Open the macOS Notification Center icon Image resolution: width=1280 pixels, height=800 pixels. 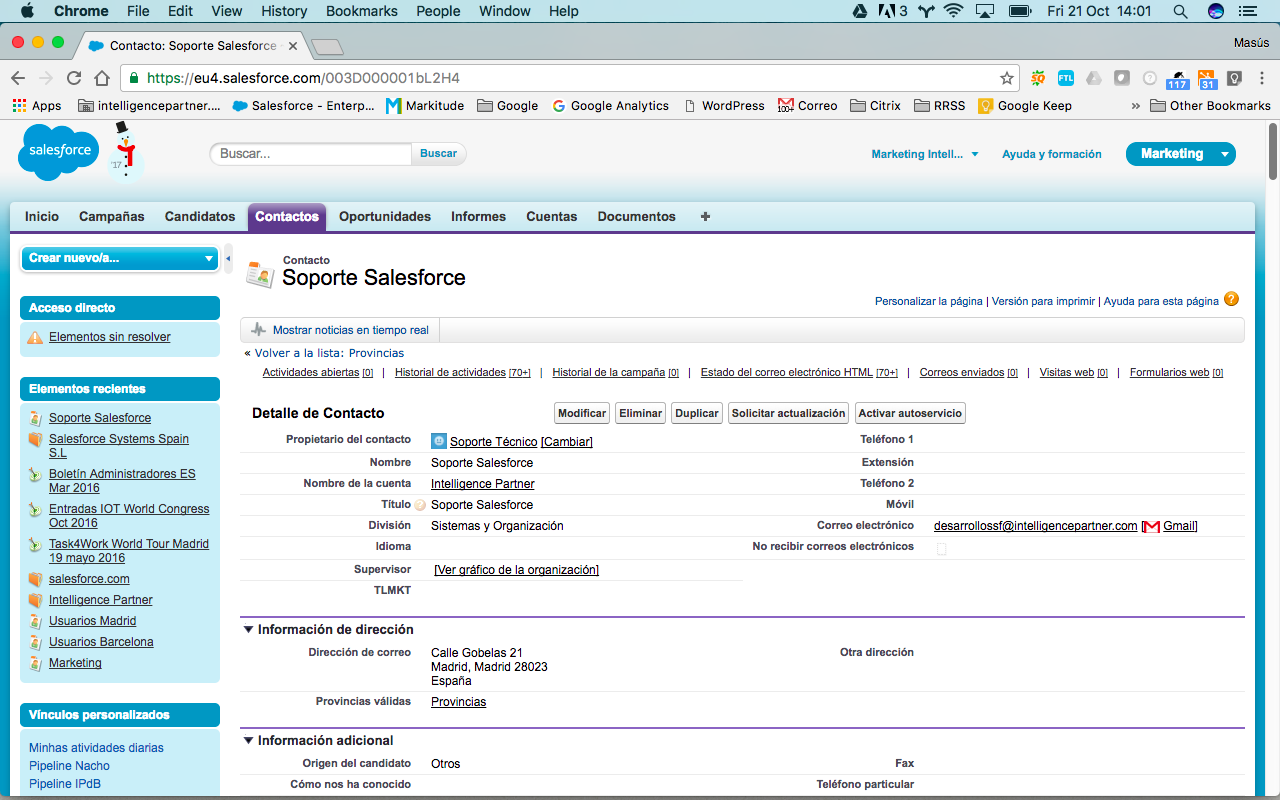[1249, 11]
